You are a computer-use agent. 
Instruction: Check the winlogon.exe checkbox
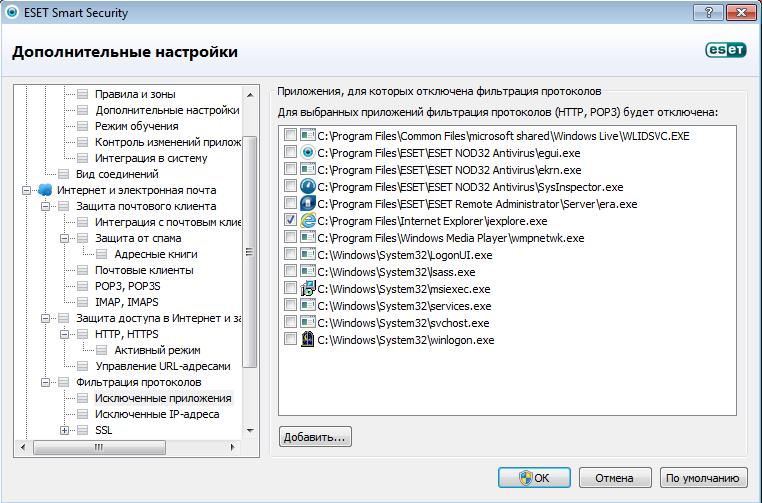pyautogui.click(x=290, y=339)
